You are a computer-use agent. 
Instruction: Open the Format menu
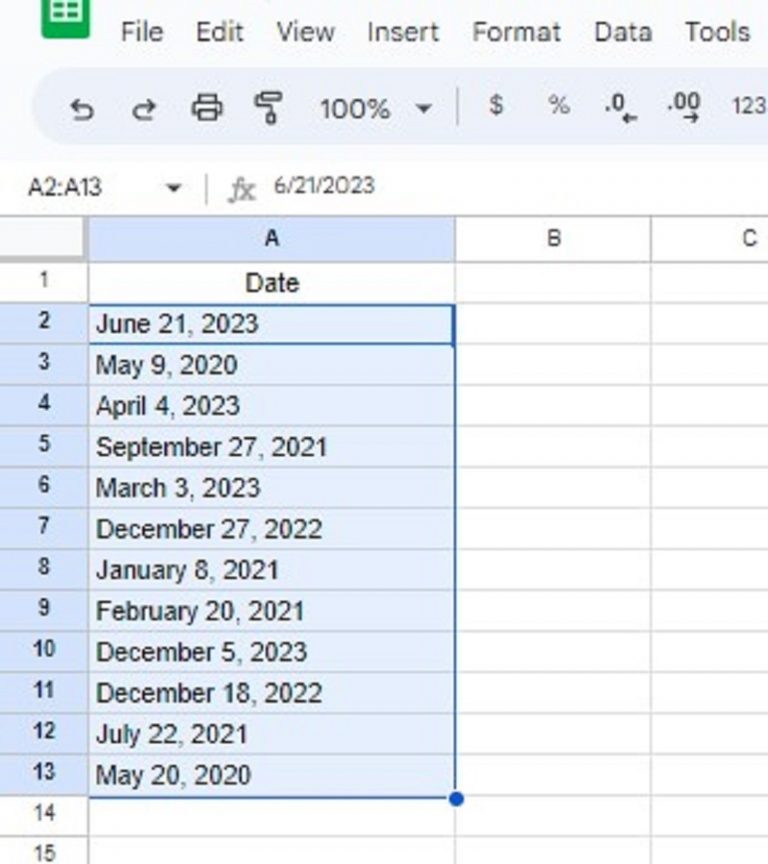coord(516,32)
